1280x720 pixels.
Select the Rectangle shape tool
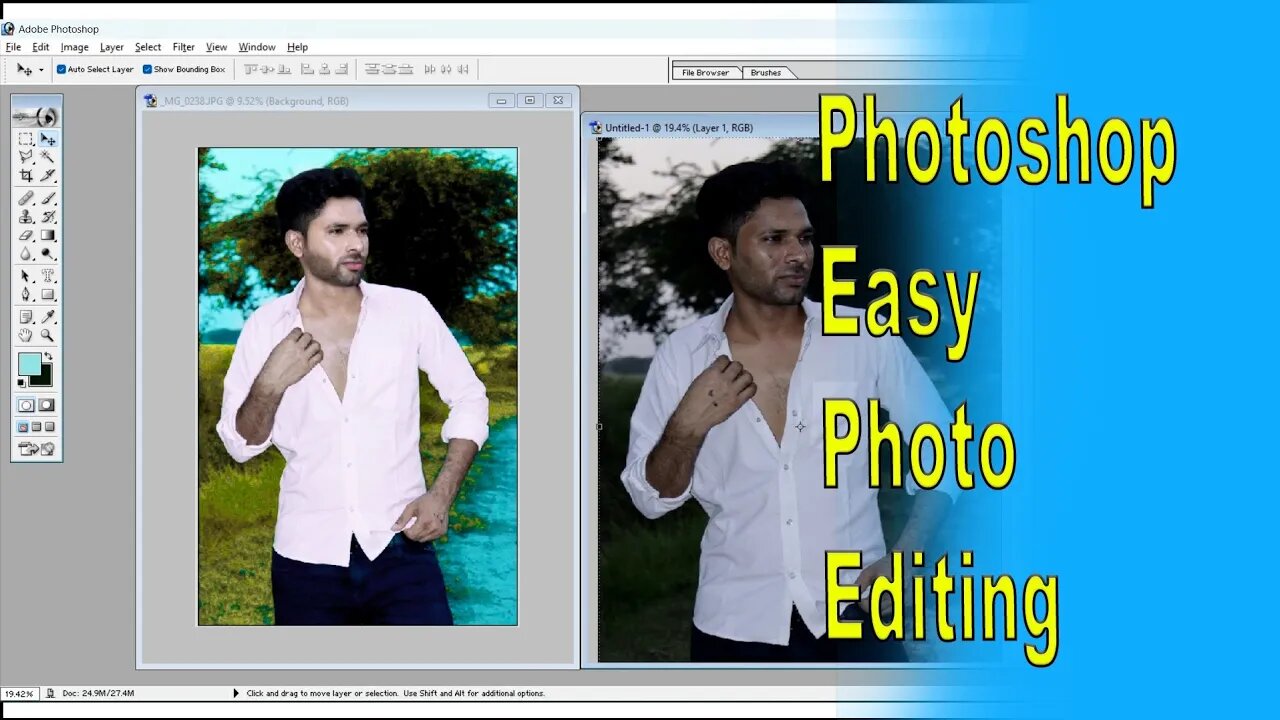[x=47, y=294]
